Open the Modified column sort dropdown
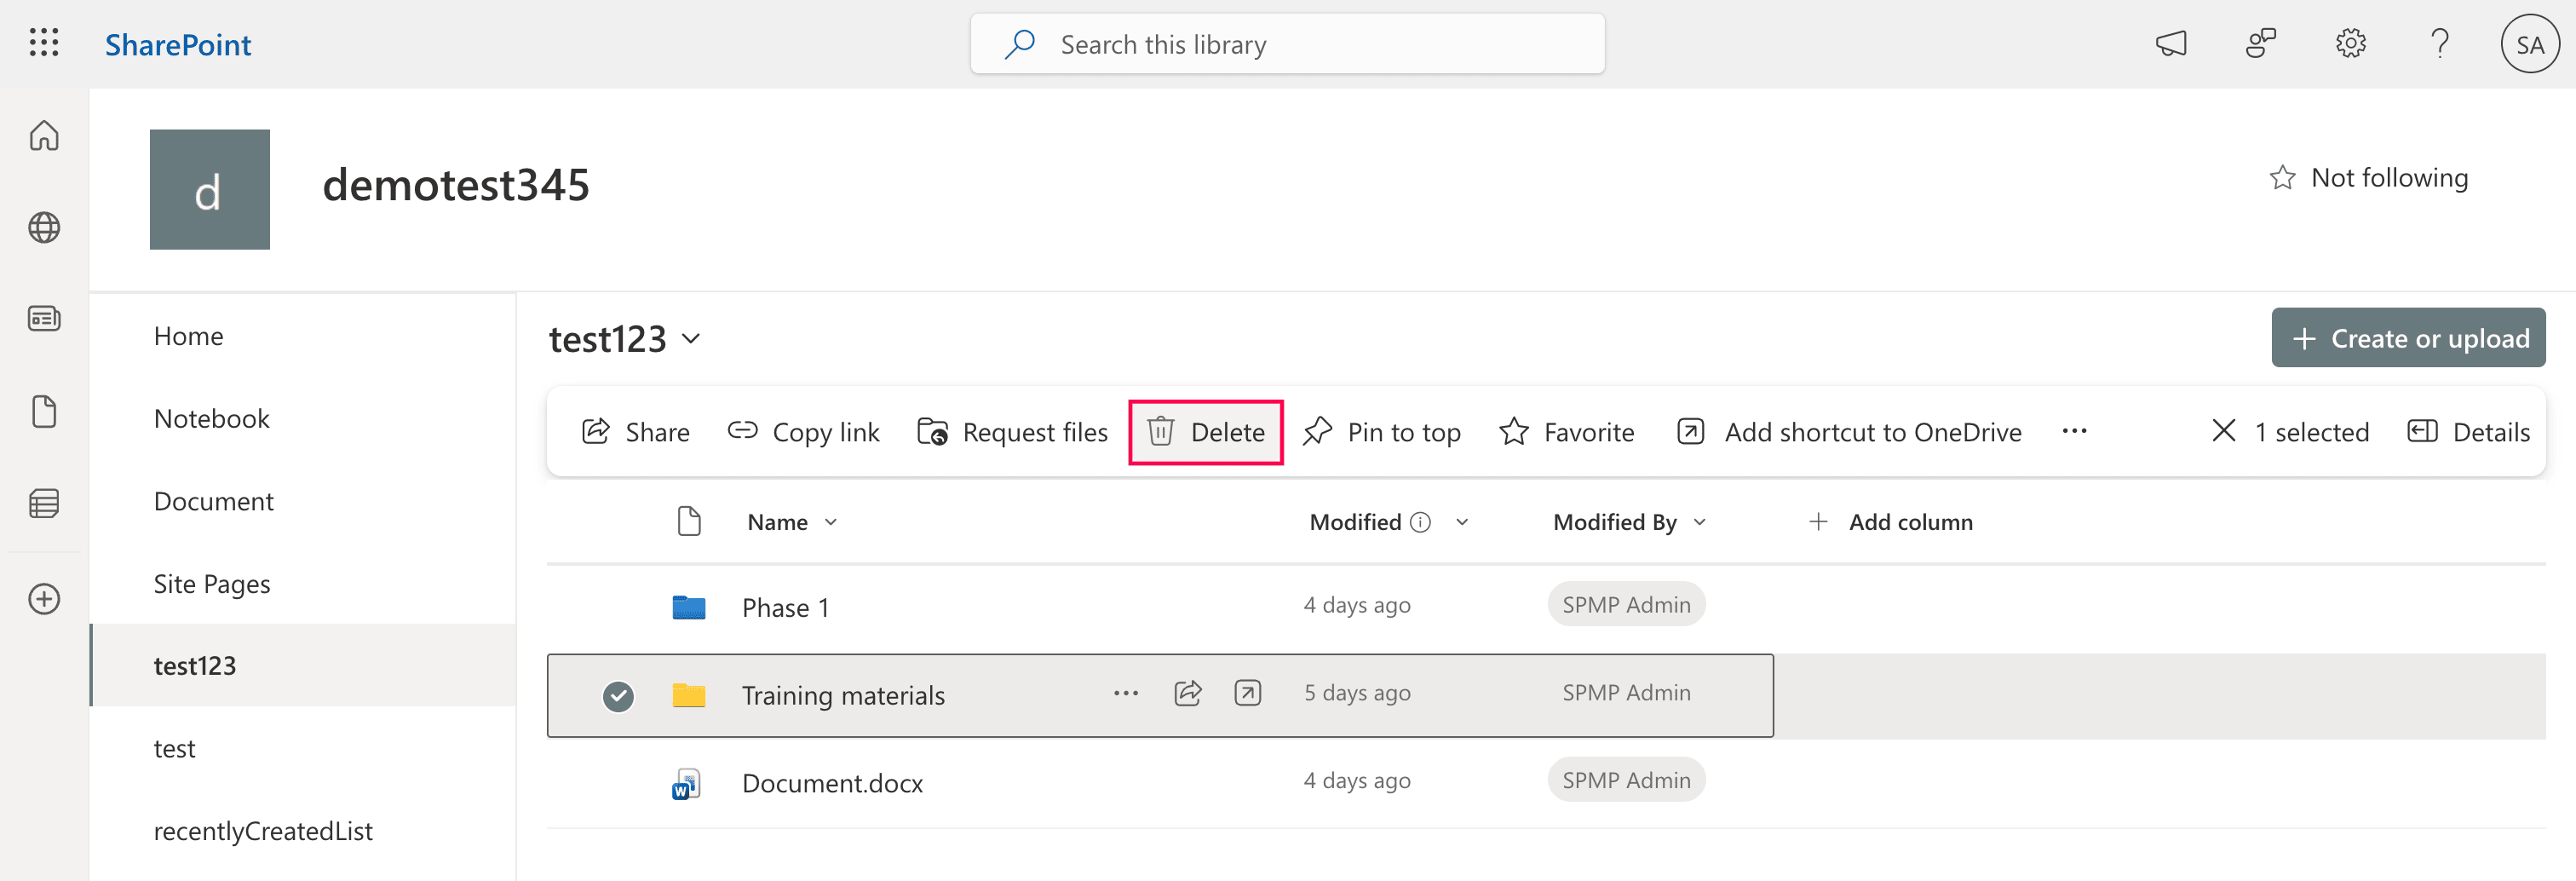This screenshot has height=881, width=2576. (1463, 521)
